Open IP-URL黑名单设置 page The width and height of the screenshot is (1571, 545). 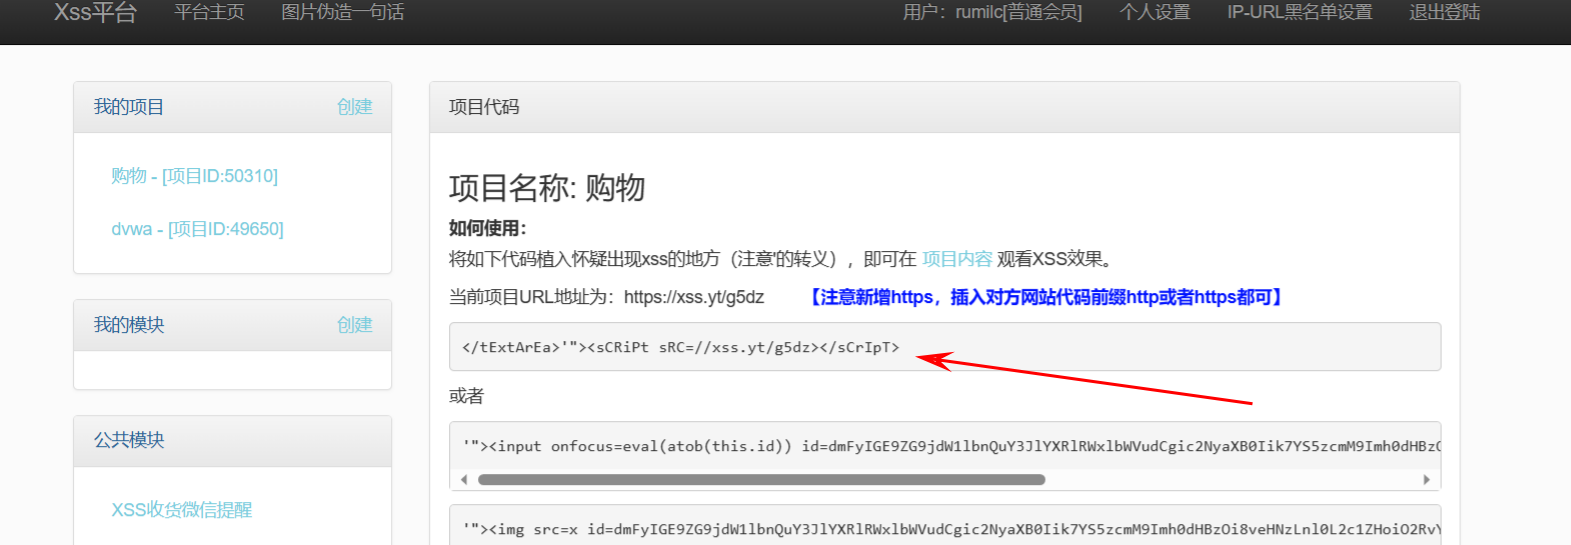(1300, 12)
